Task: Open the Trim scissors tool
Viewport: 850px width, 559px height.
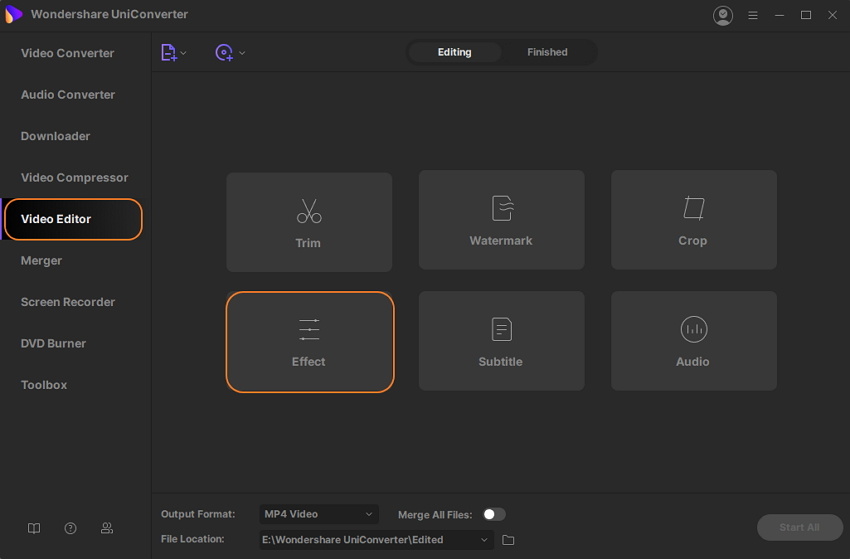Action: point(308,222)
